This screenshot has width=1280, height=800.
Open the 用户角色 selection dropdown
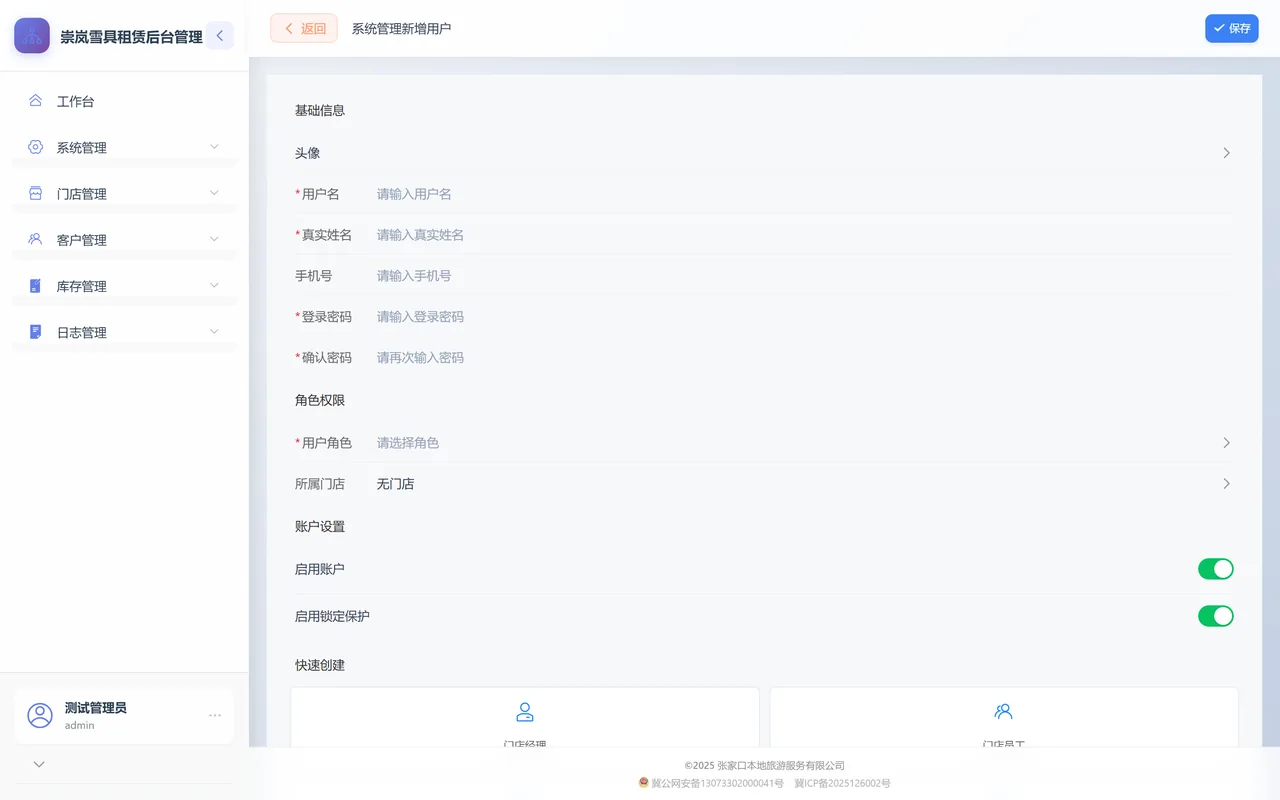[x=763, y=443]
